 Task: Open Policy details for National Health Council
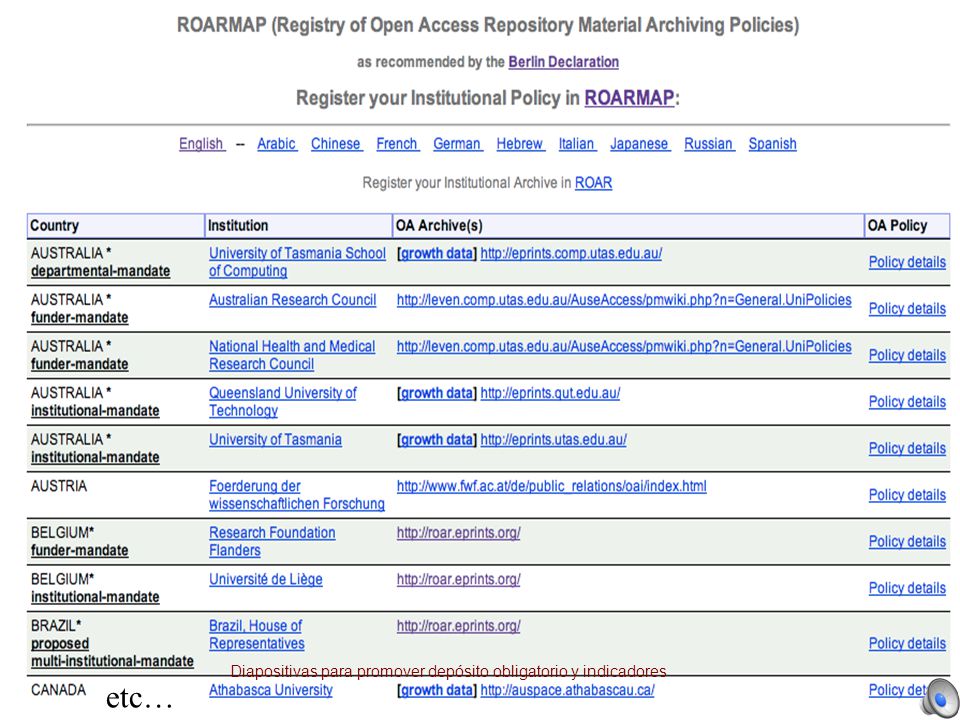[x=907, y=355]
